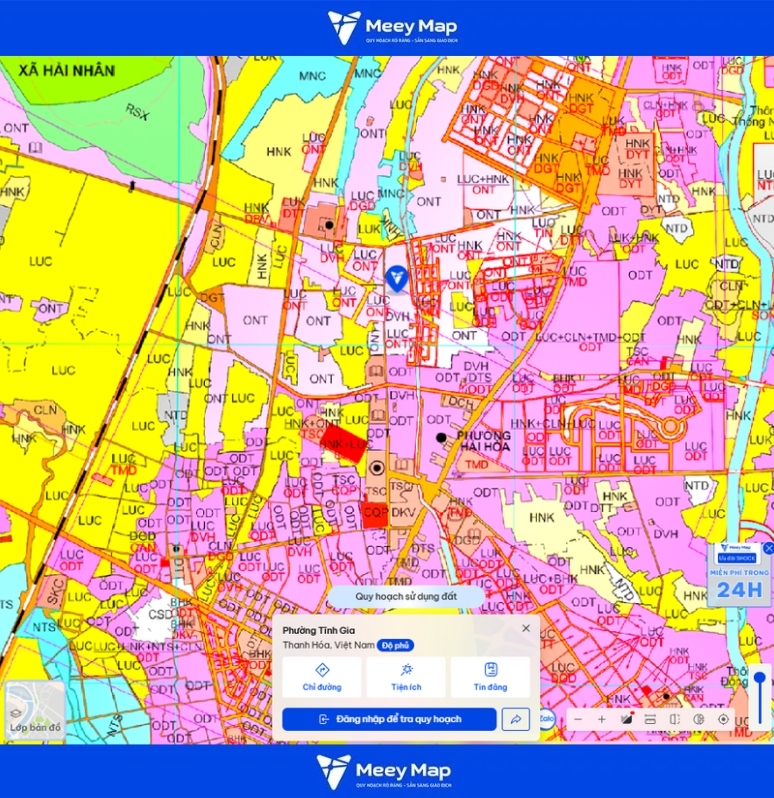Zoom out with the minus icon
This screenshot has height=798, width=774.
tap(578, 719)
